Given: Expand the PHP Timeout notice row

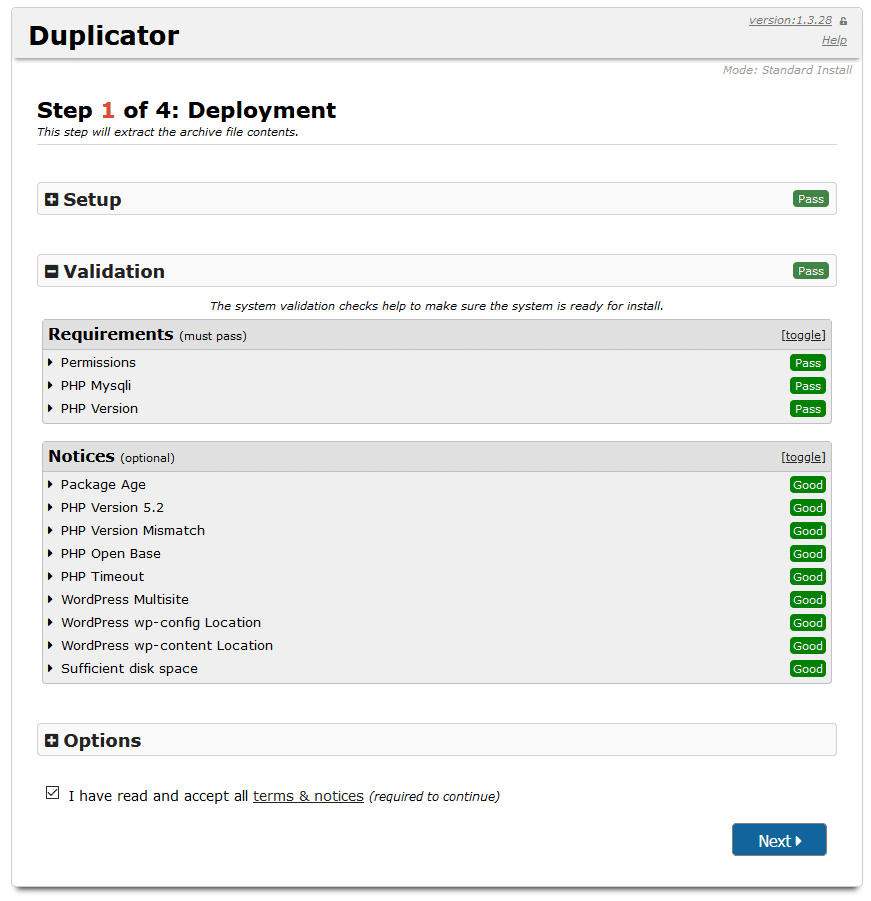Looking at the screenshot, I should [x=102, y=577].
